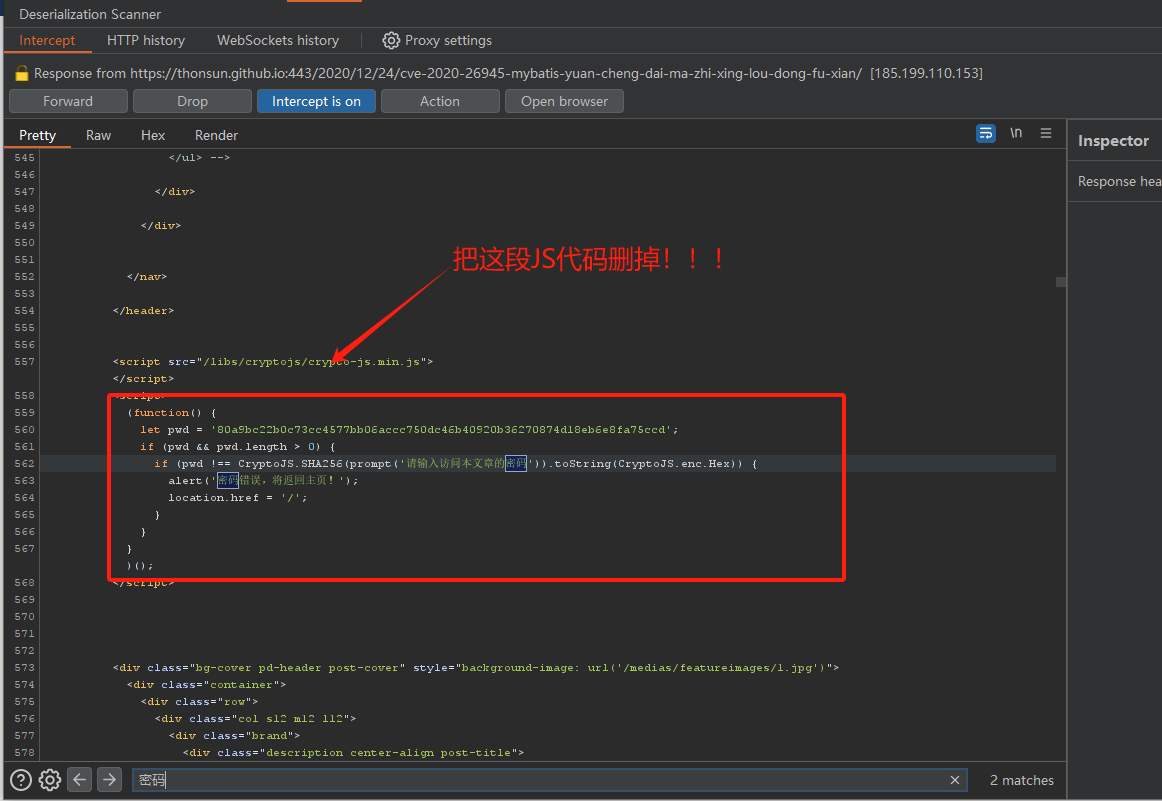
Task: Open the Proxy settings link
Action: 448,40
